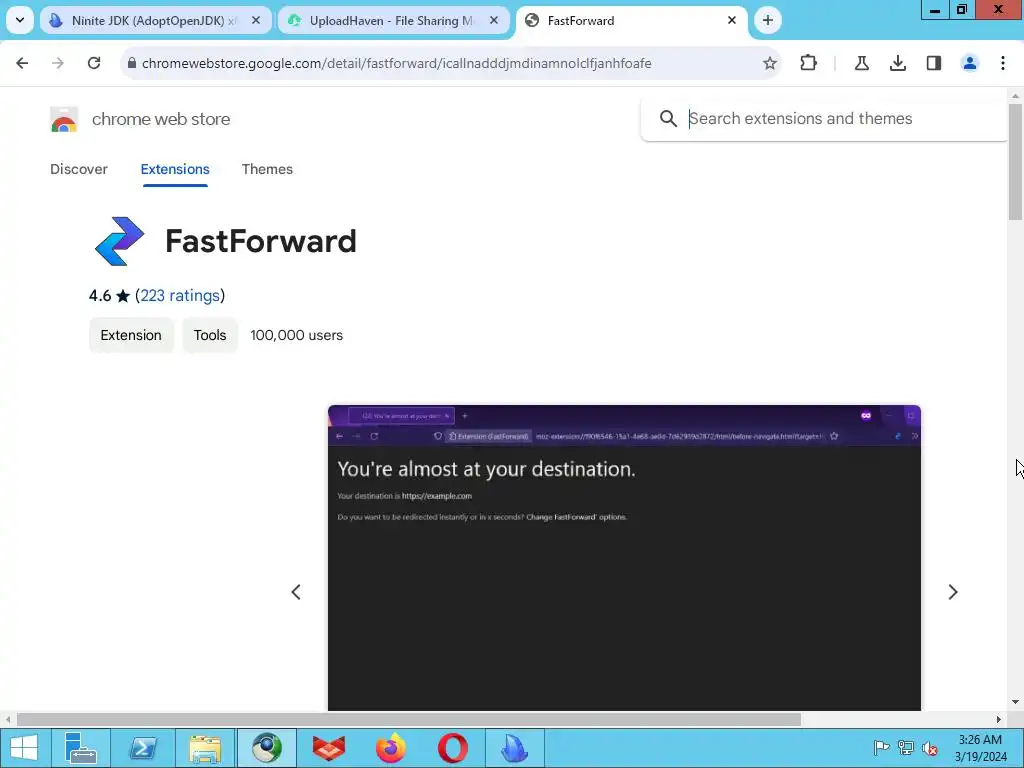The height and width of the screenshot is (768, 1024).
Task: Open the Windows Start button
Action: click(24, 748)
